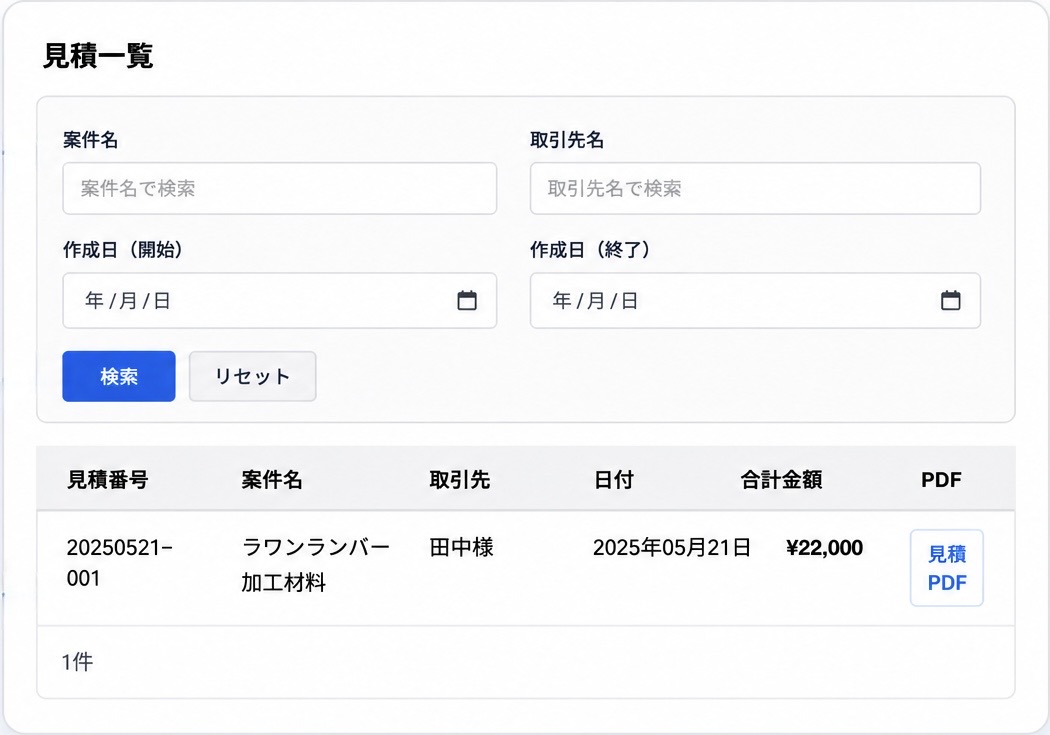Click the 合計金額 column header

[x=781, y=480]
